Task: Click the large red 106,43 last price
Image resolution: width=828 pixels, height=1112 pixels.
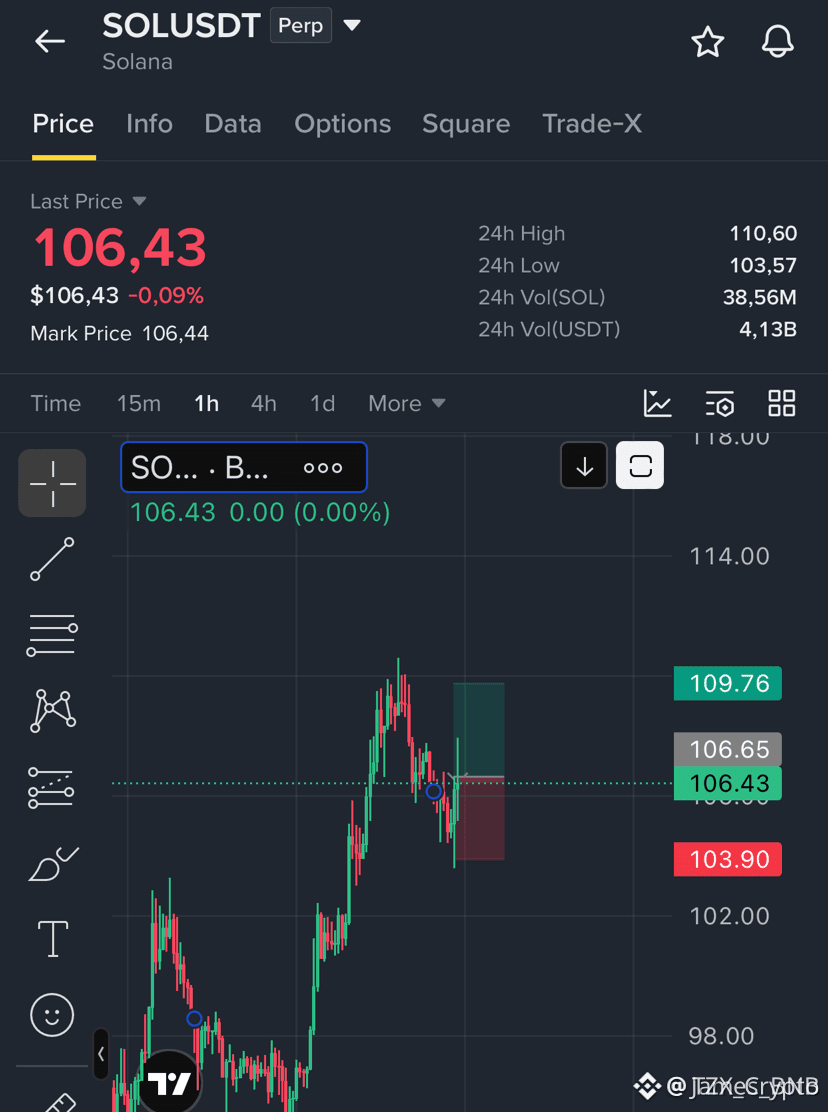Action: [x=120, y=248]
